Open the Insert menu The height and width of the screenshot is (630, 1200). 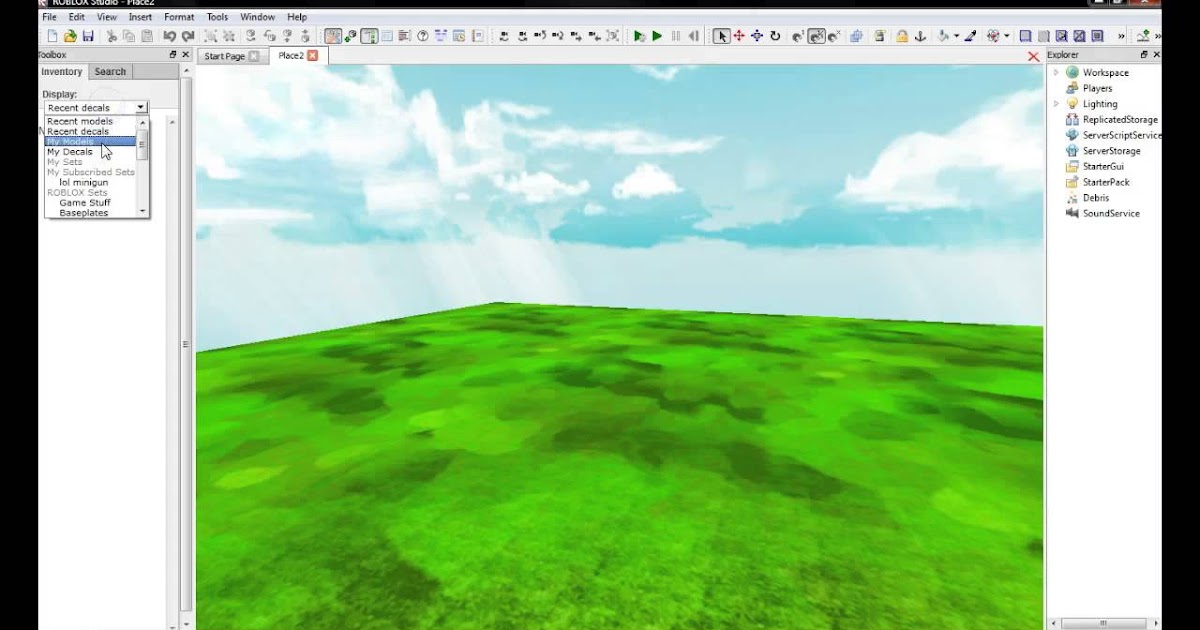point(141,17)
